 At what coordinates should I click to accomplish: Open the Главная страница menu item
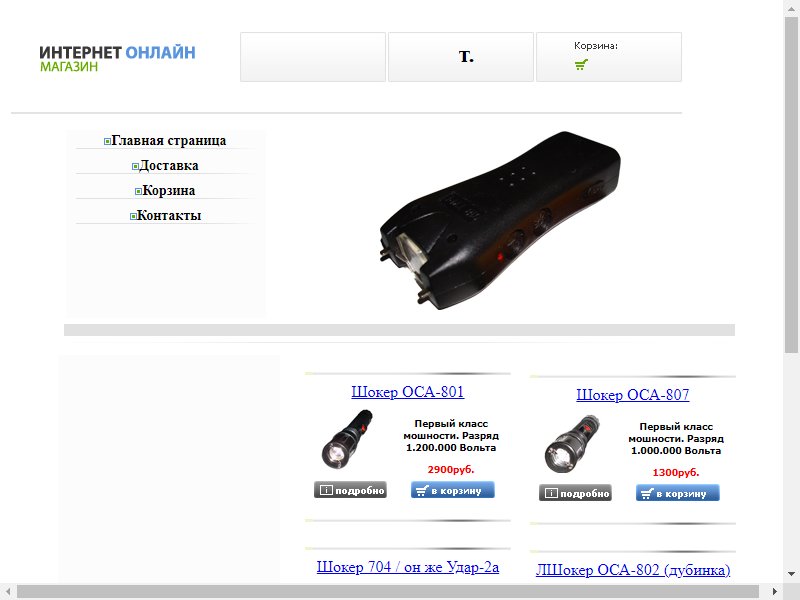click(168, 140)
